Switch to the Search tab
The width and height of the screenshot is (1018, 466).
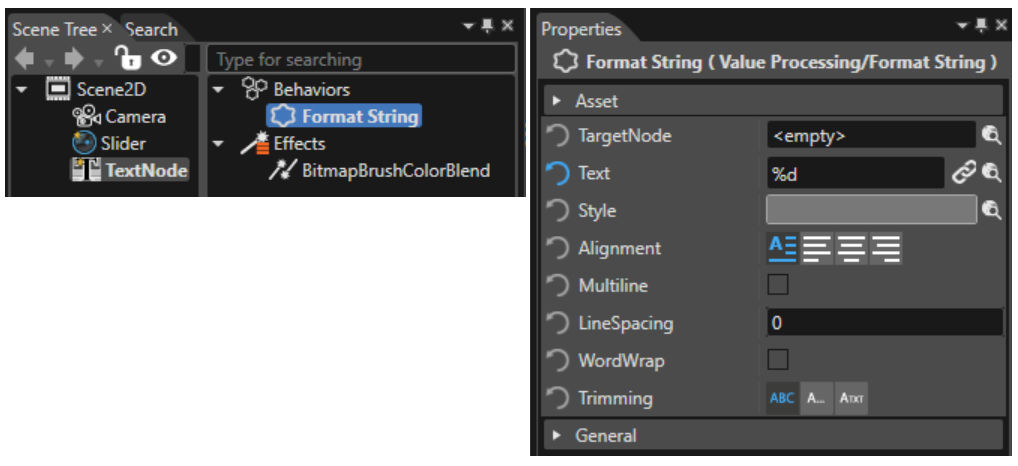151,30
